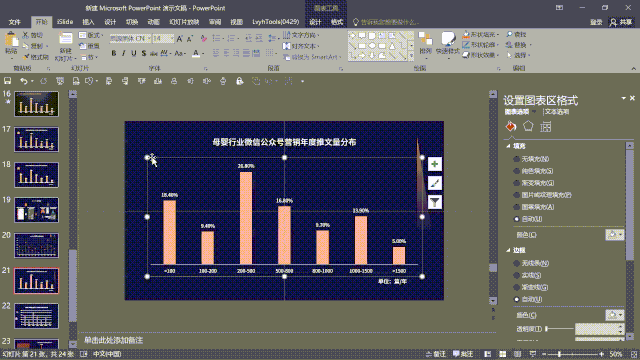Click the Chart Styles paintbrush icon beside chart
Screen dimensions: 640x360
tap(435, 183)
